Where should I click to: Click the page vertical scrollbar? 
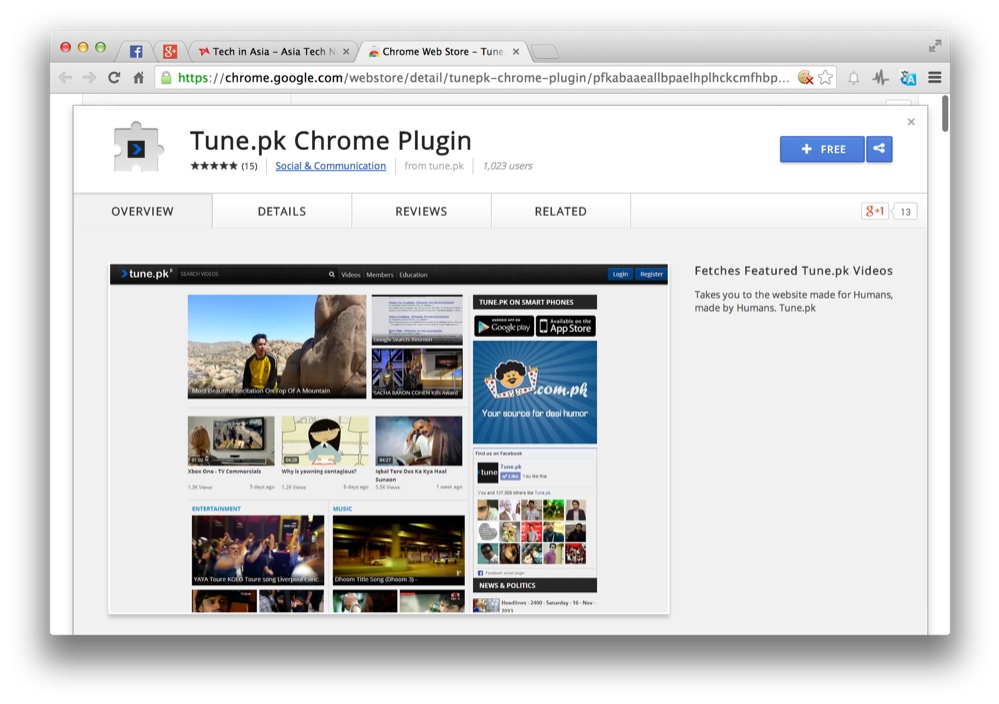click(945, 113)
